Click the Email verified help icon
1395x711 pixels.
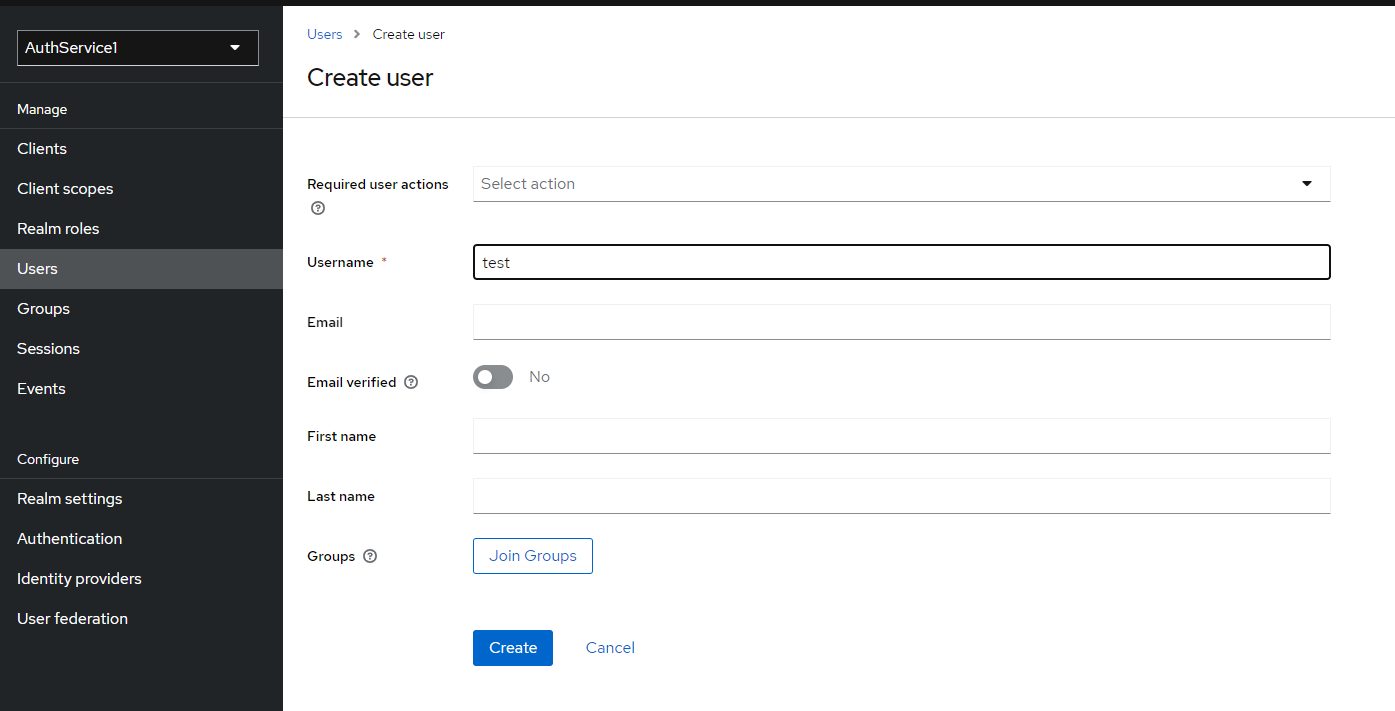411,381
